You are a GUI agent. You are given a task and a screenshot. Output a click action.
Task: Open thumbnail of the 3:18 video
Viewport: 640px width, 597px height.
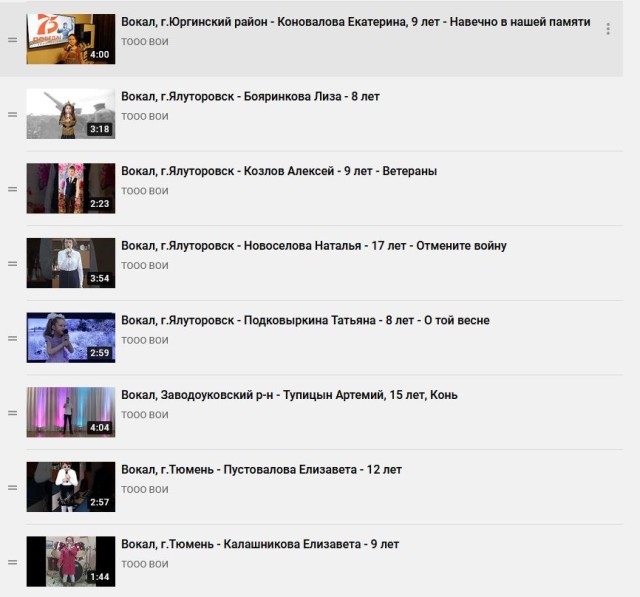71,114
